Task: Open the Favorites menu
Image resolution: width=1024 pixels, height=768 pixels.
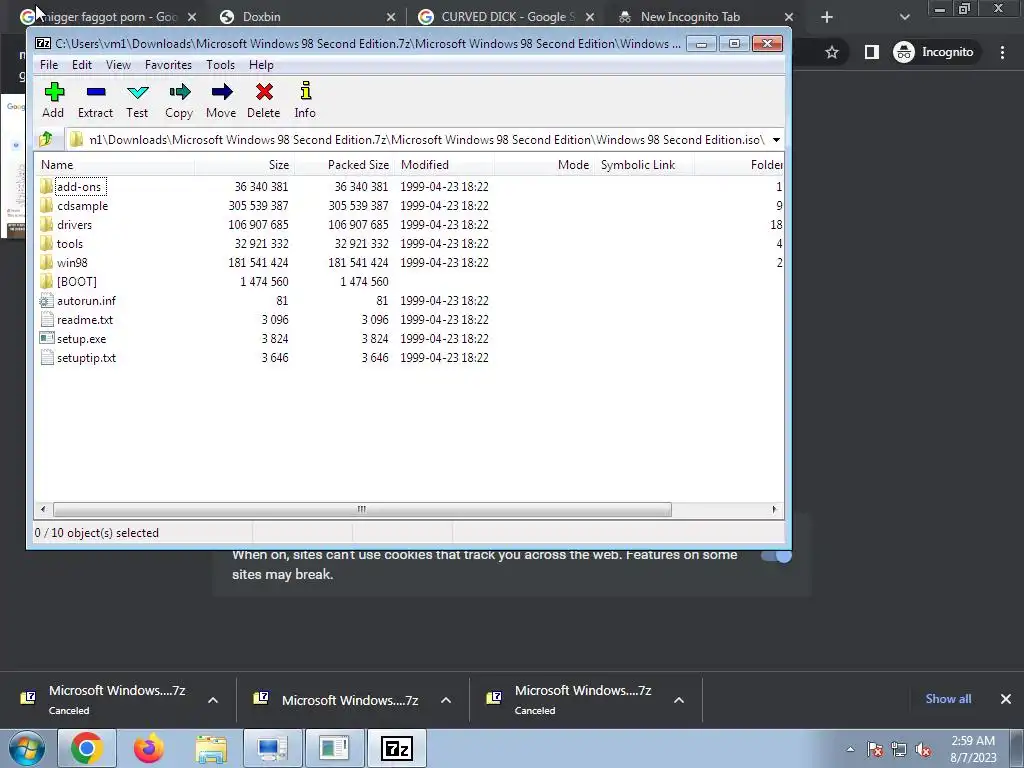Action: (x=168, y=65)
